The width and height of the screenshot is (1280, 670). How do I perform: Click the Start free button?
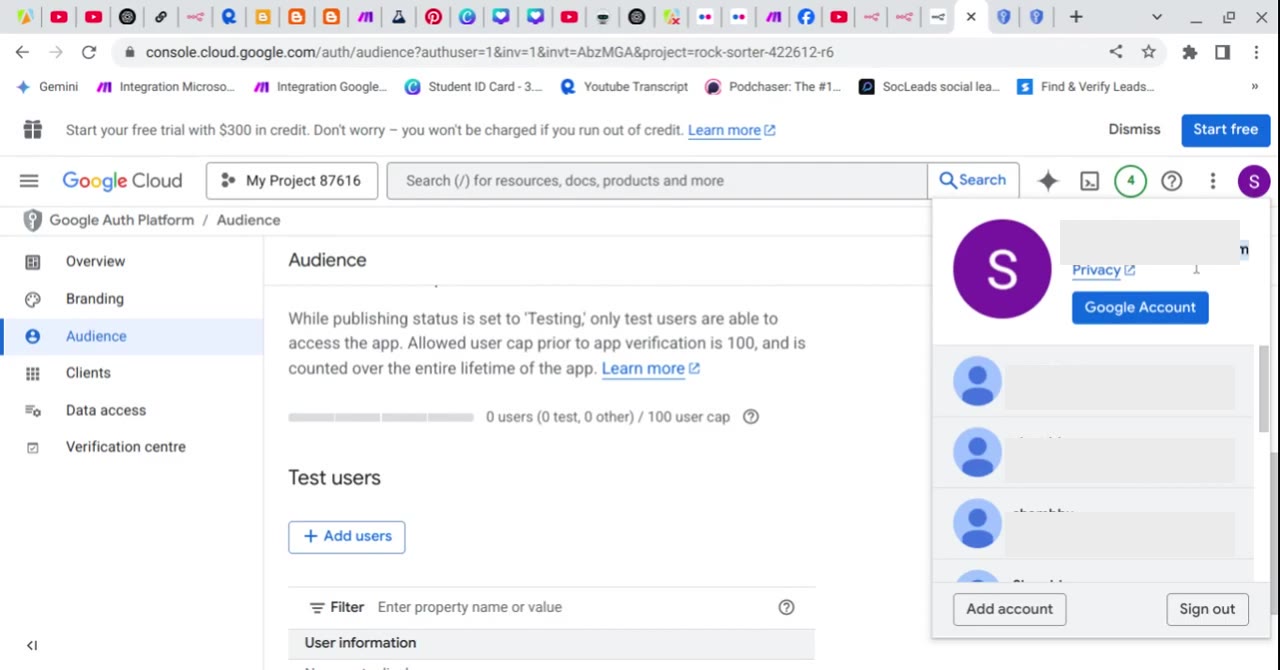(1225, 129)
